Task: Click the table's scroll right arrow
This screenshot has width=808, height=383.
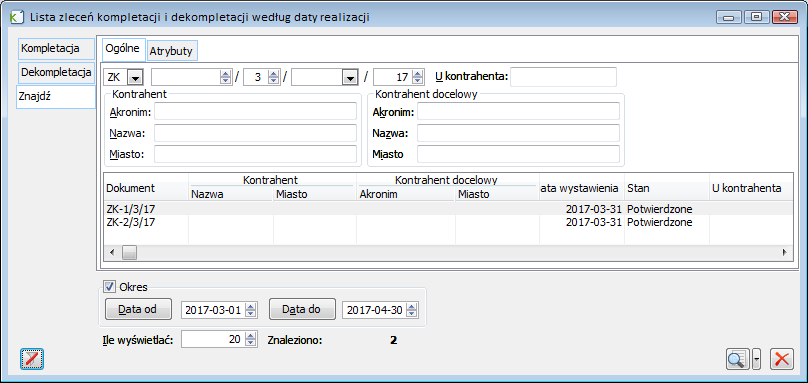Action: (x=784, y=253)
